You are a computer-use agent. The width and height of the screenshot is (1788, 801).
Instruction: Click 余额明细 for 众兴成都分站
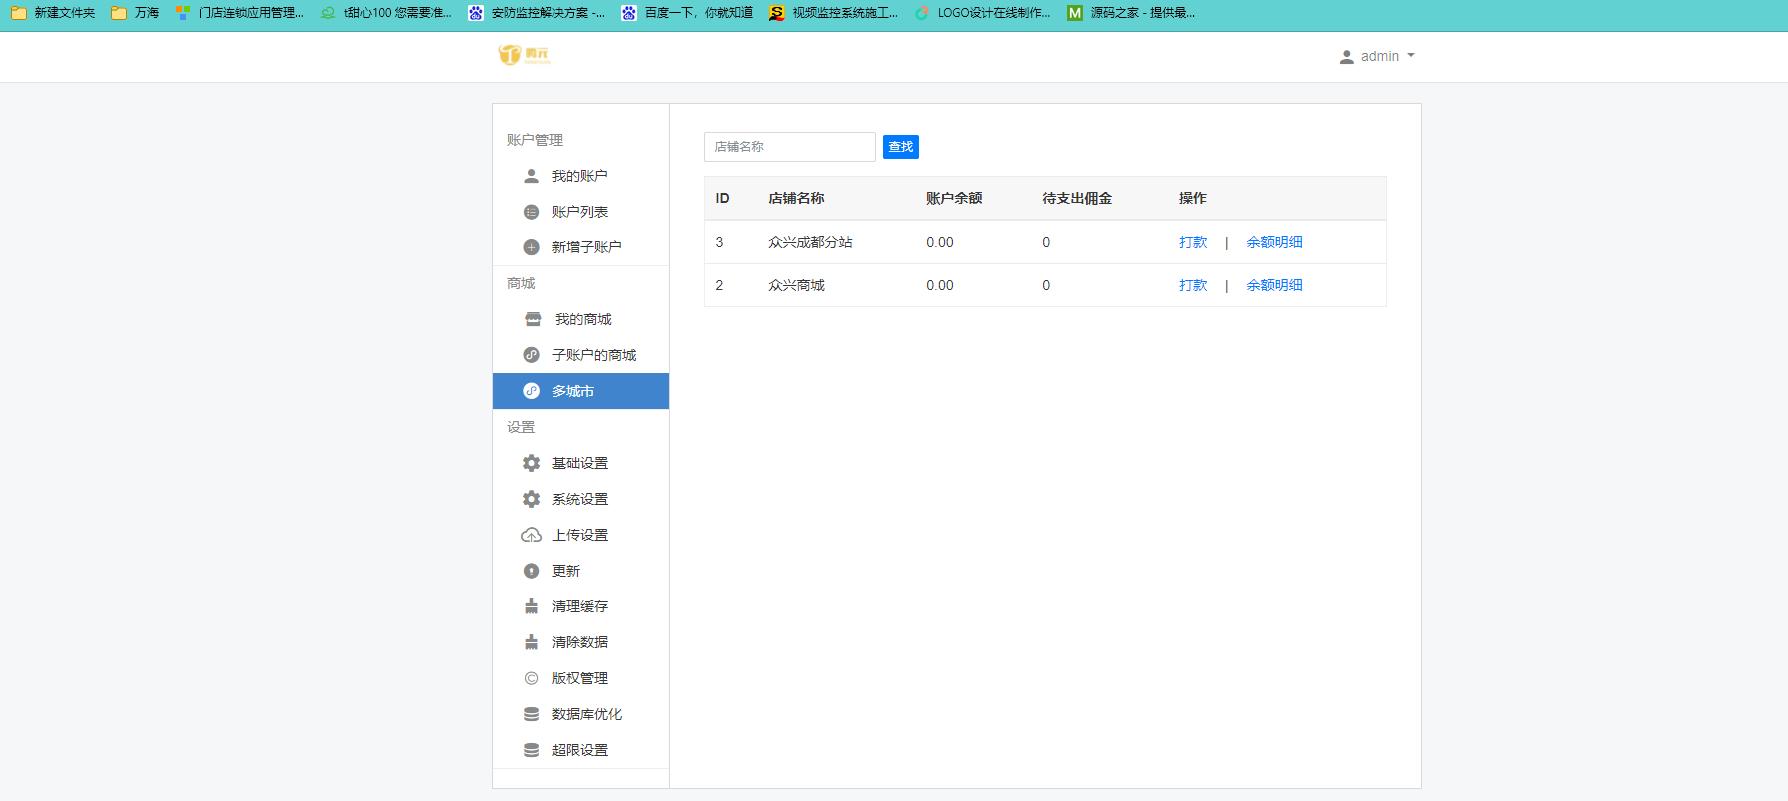click(x=1274, y=242)
